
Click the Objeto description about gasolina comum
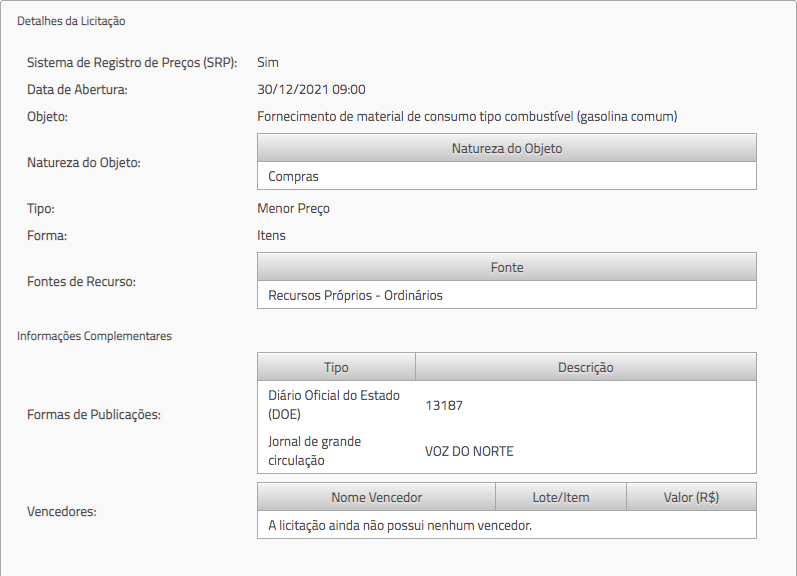pyautogui.click(x=467, y=116)
